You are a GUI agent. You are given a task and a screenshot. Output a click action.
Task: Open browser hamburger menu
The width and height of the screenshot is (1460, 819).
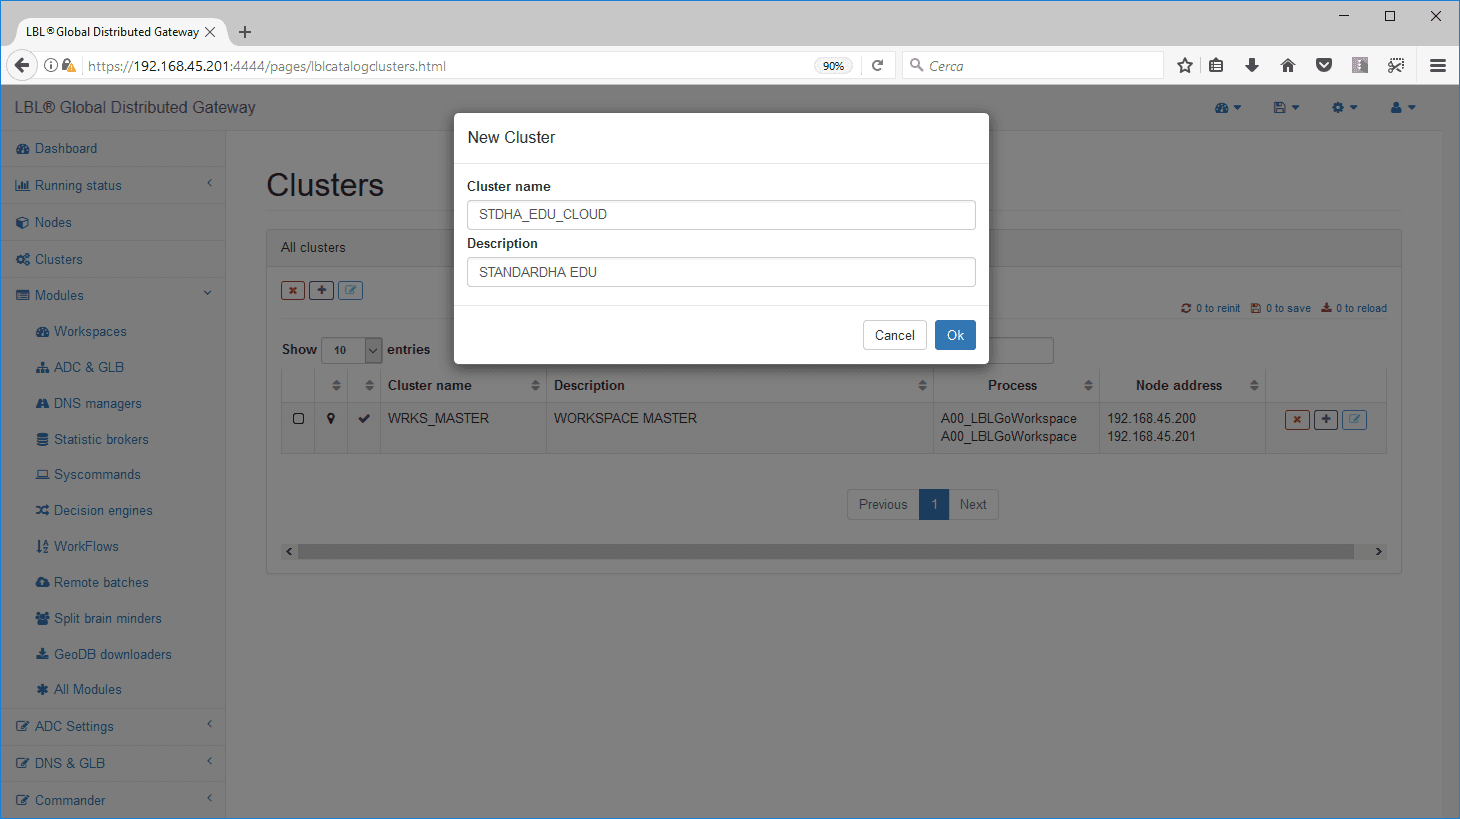[x=1438, y=65]
